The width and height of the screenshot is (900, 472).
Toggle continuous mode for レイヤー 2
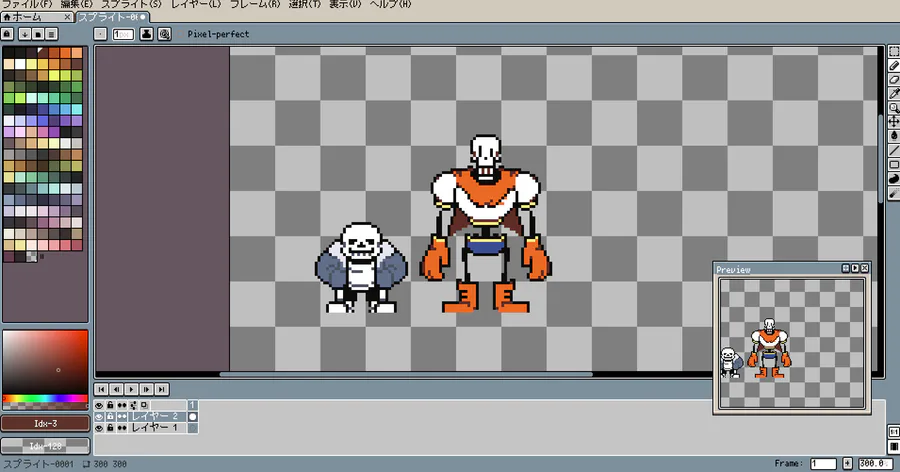tap(122, 417)
